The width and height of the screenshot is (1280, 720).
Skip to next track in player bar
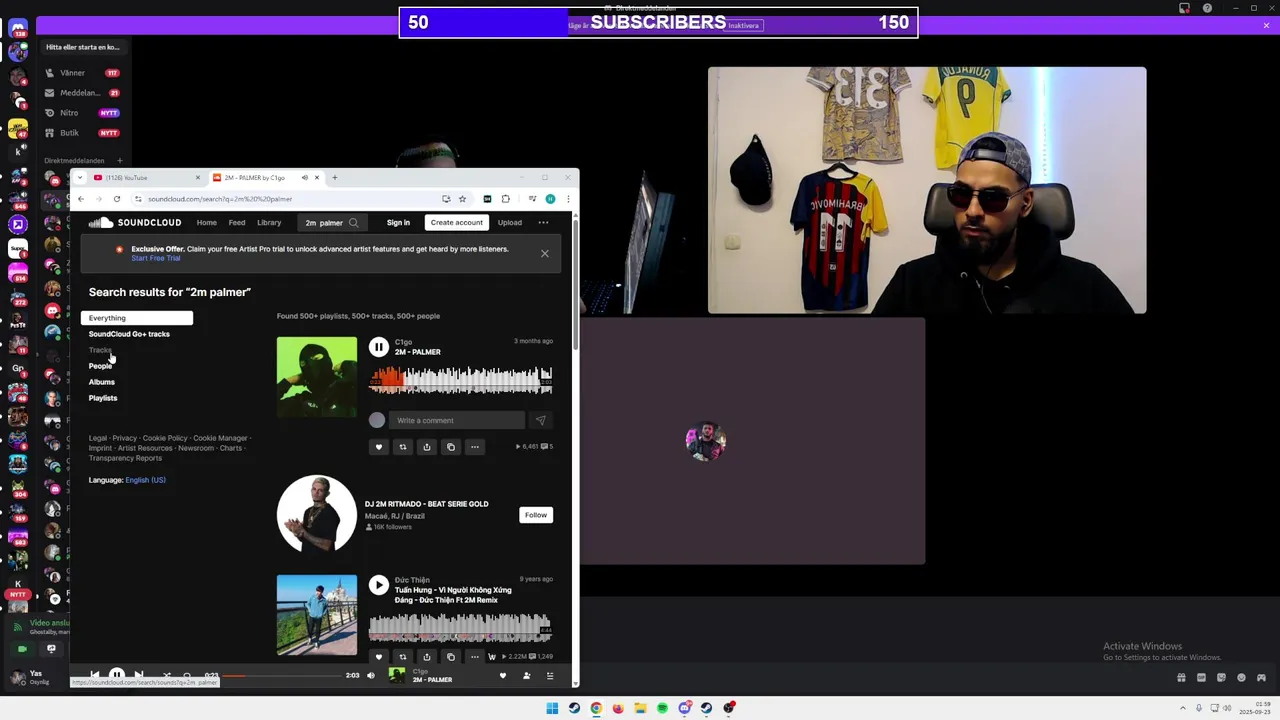pos(139,676)
